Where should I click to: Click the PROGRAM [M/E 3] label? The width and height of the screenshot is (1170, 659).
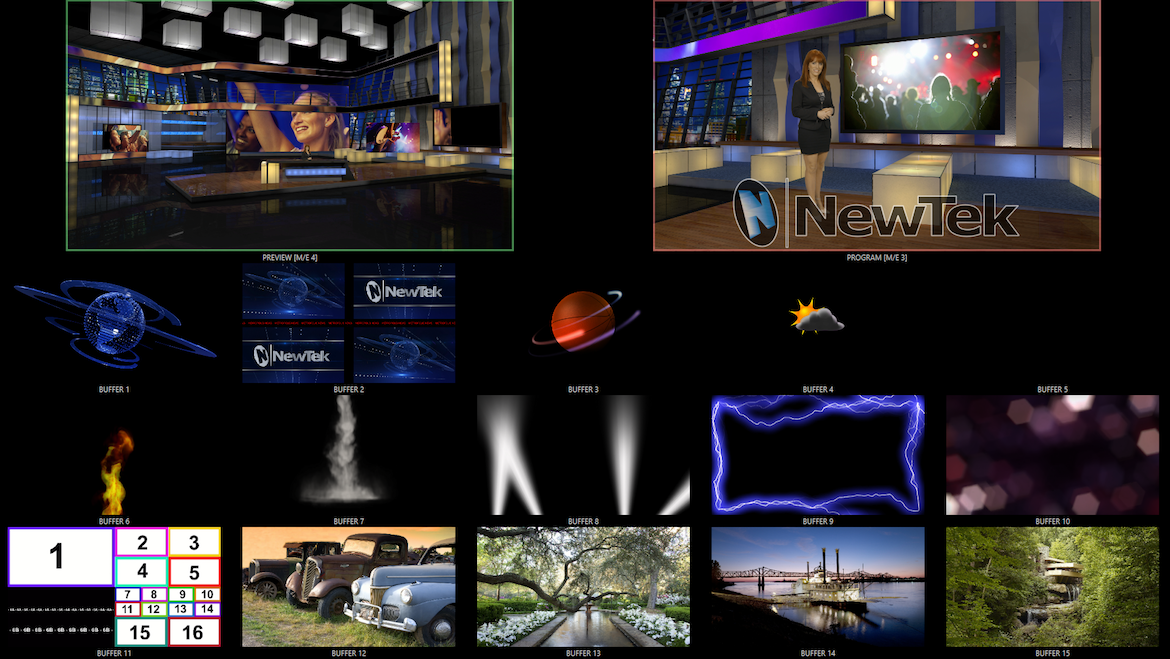click(877, 257)
